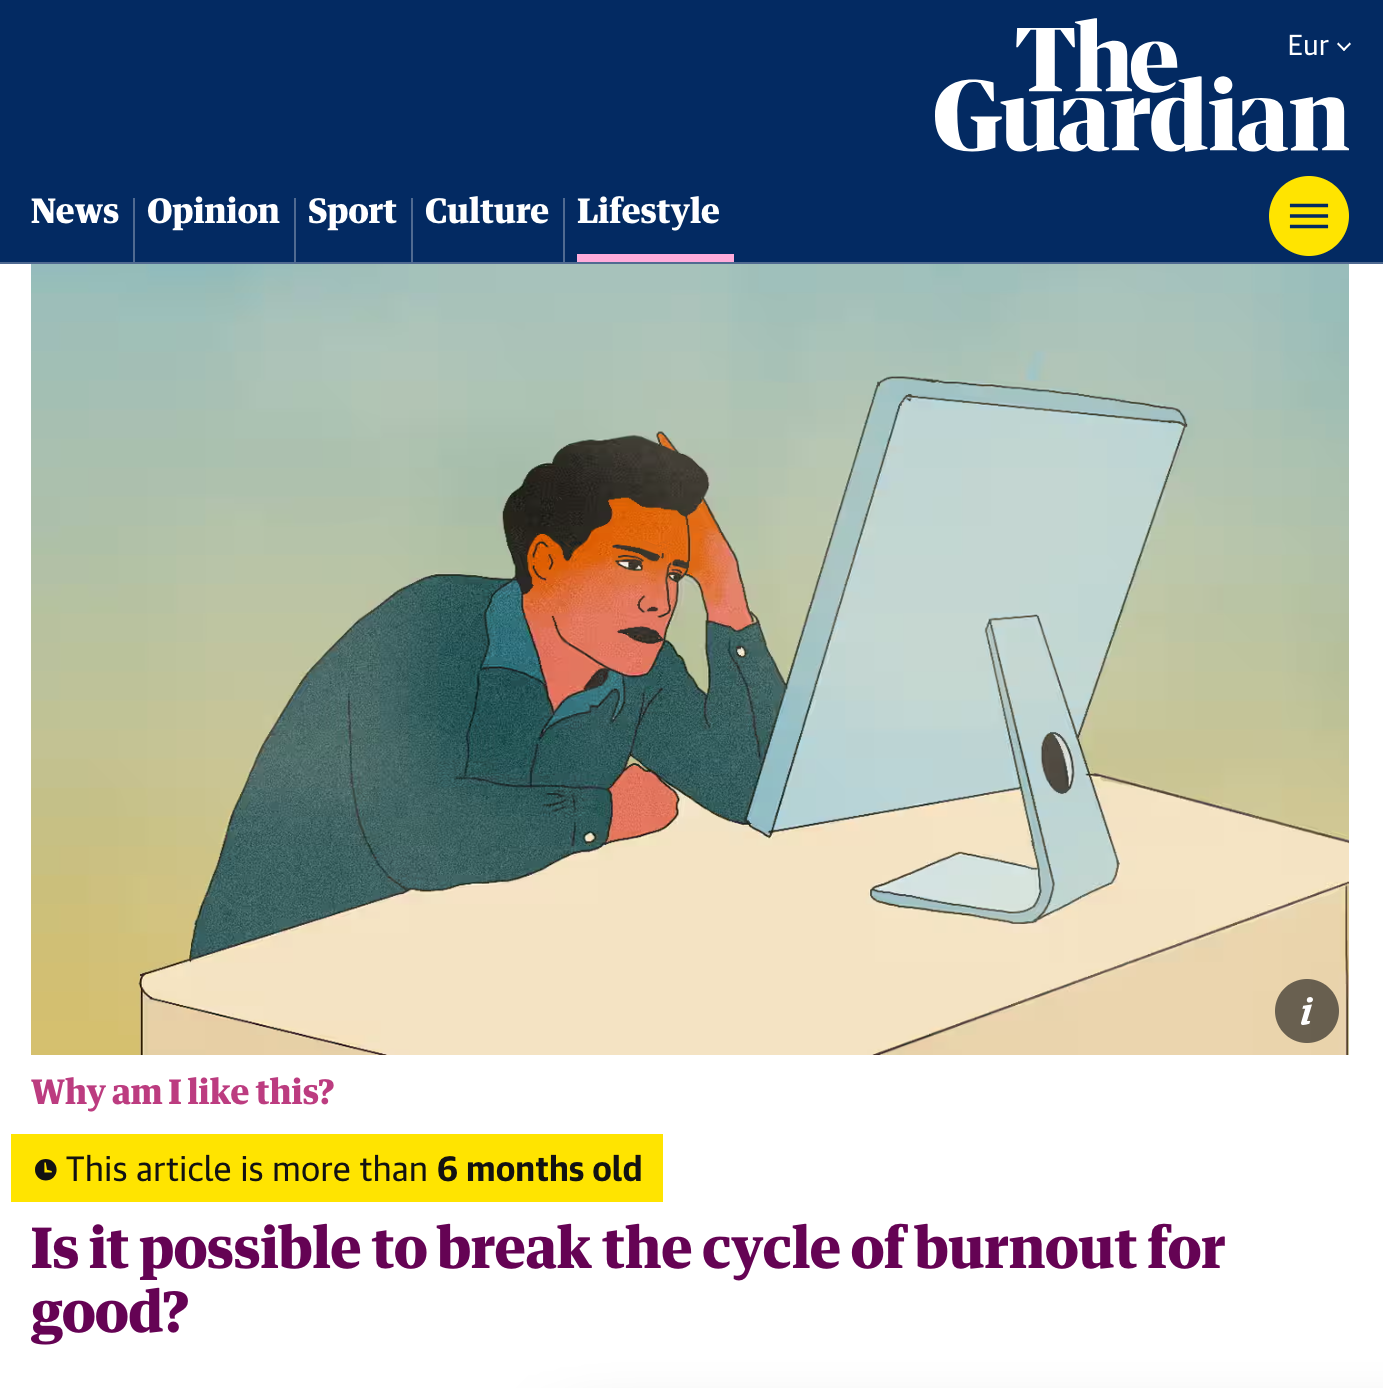The width and height of the screenshot is (1383, 1388).
Task: Click the chevron next to Eur
Action: coord(1344,47)
